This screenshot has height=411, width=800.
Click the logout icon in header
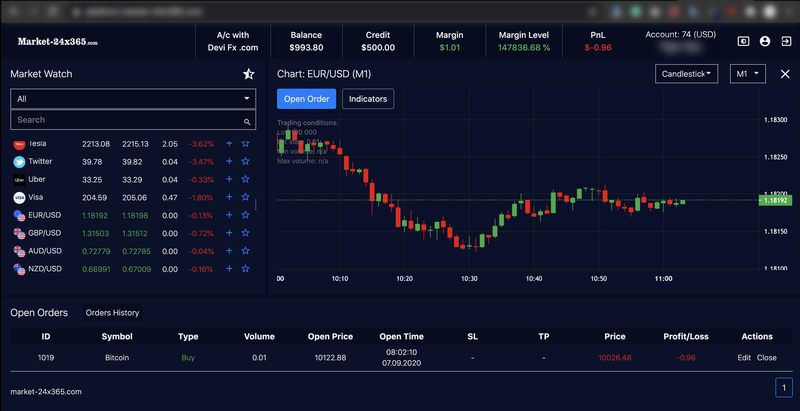coord(786,41)
